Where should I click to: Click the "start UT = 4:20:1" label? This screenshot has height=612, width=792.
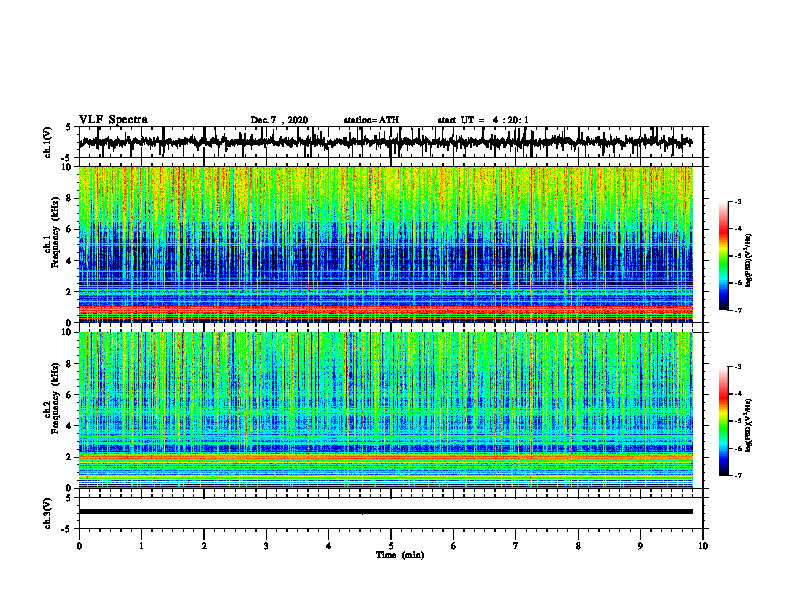point(483,120)
